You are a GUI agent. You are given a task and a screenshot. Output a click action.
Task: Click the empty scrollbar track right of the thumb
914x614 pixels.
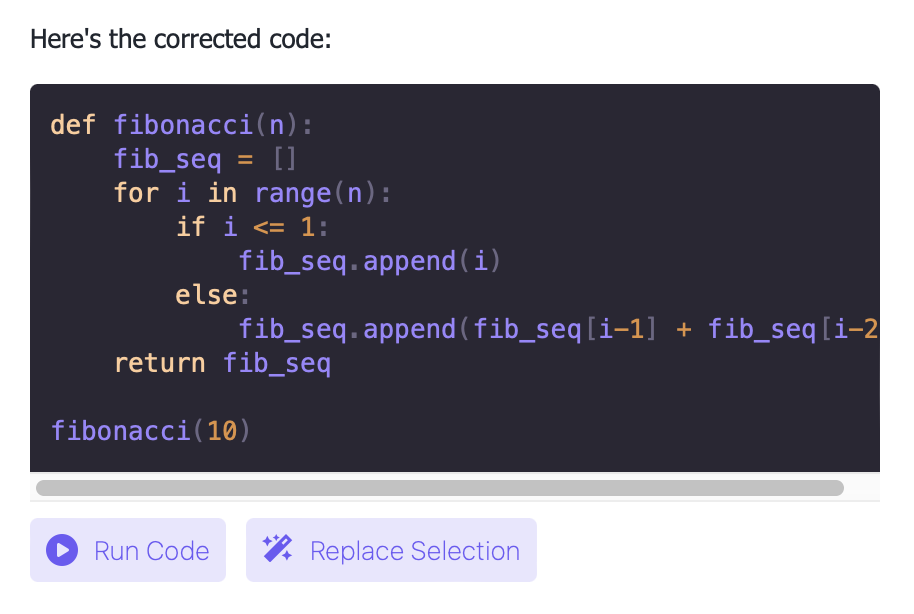(862, 487)
